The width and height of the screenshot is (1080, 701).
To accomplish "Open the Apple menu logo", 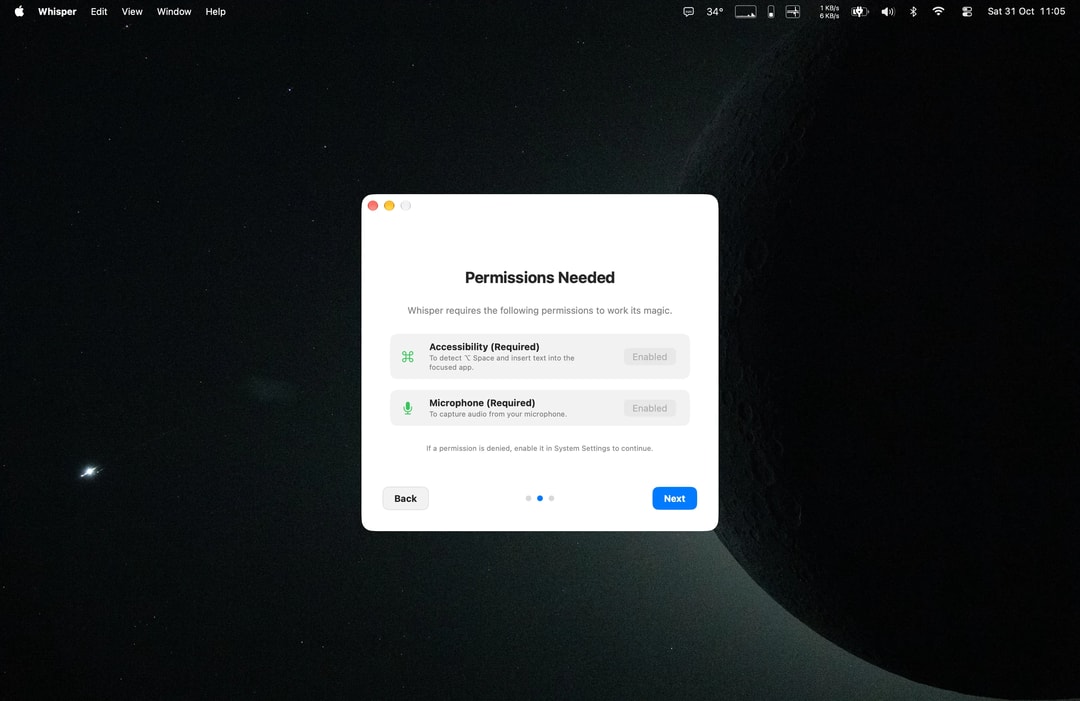I will (19, 11).
